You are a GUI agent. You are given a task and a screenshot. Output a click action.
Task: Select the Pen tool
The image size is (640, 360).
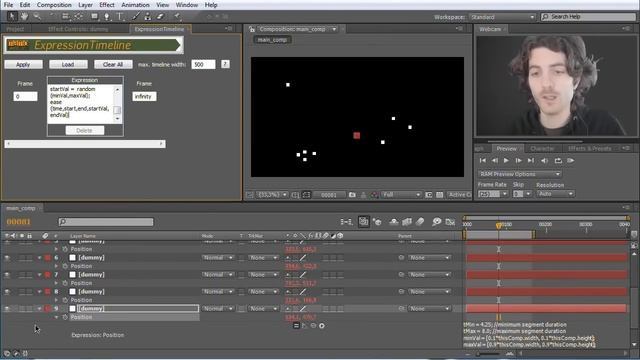coord(107,16)
